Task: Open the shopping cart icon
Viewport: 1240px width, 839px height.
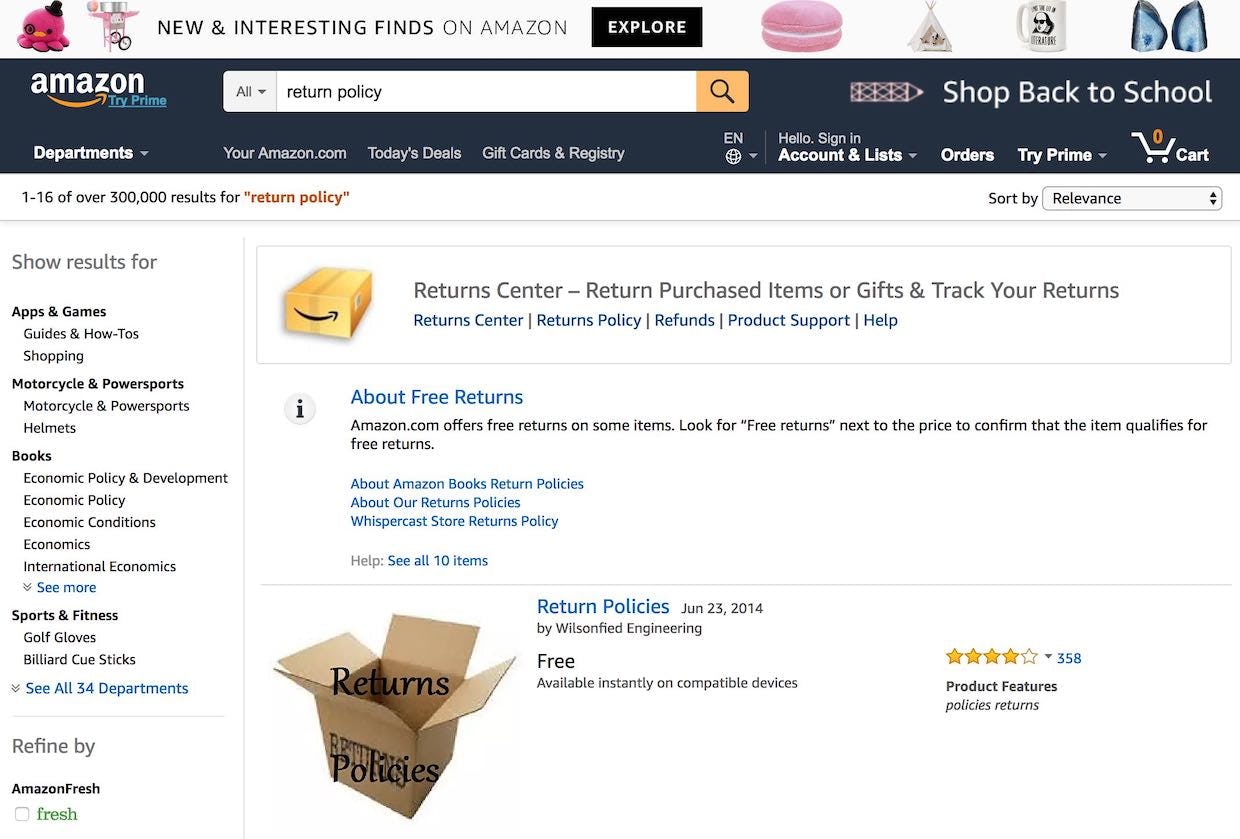Action: [1155, 148]
